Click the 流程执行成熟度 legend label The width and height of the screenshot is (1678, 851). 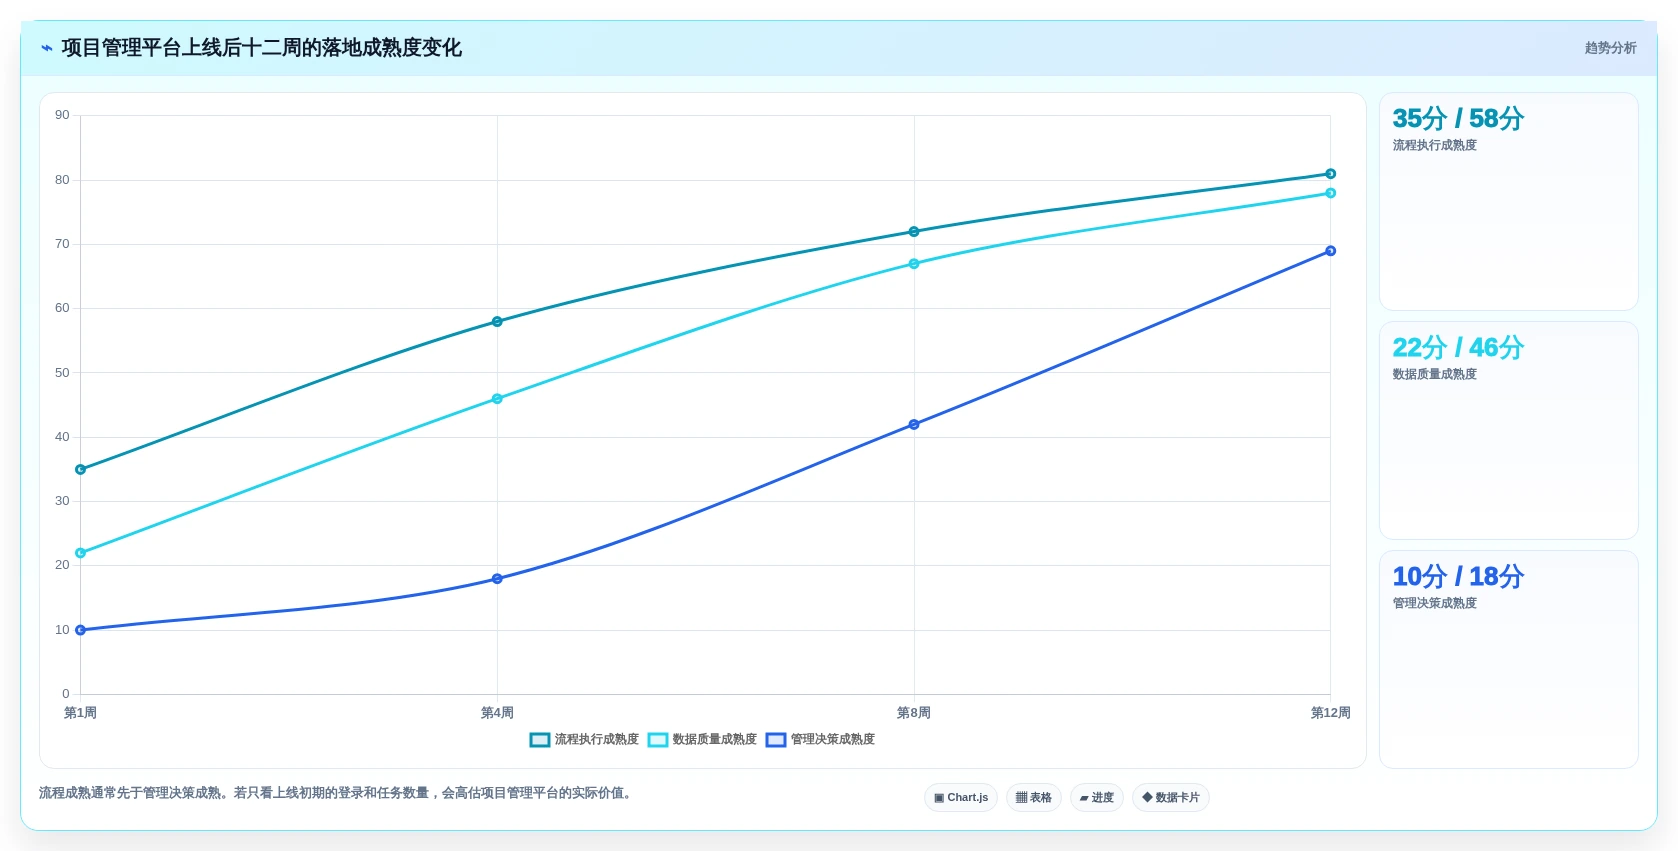tap(597, 740)
